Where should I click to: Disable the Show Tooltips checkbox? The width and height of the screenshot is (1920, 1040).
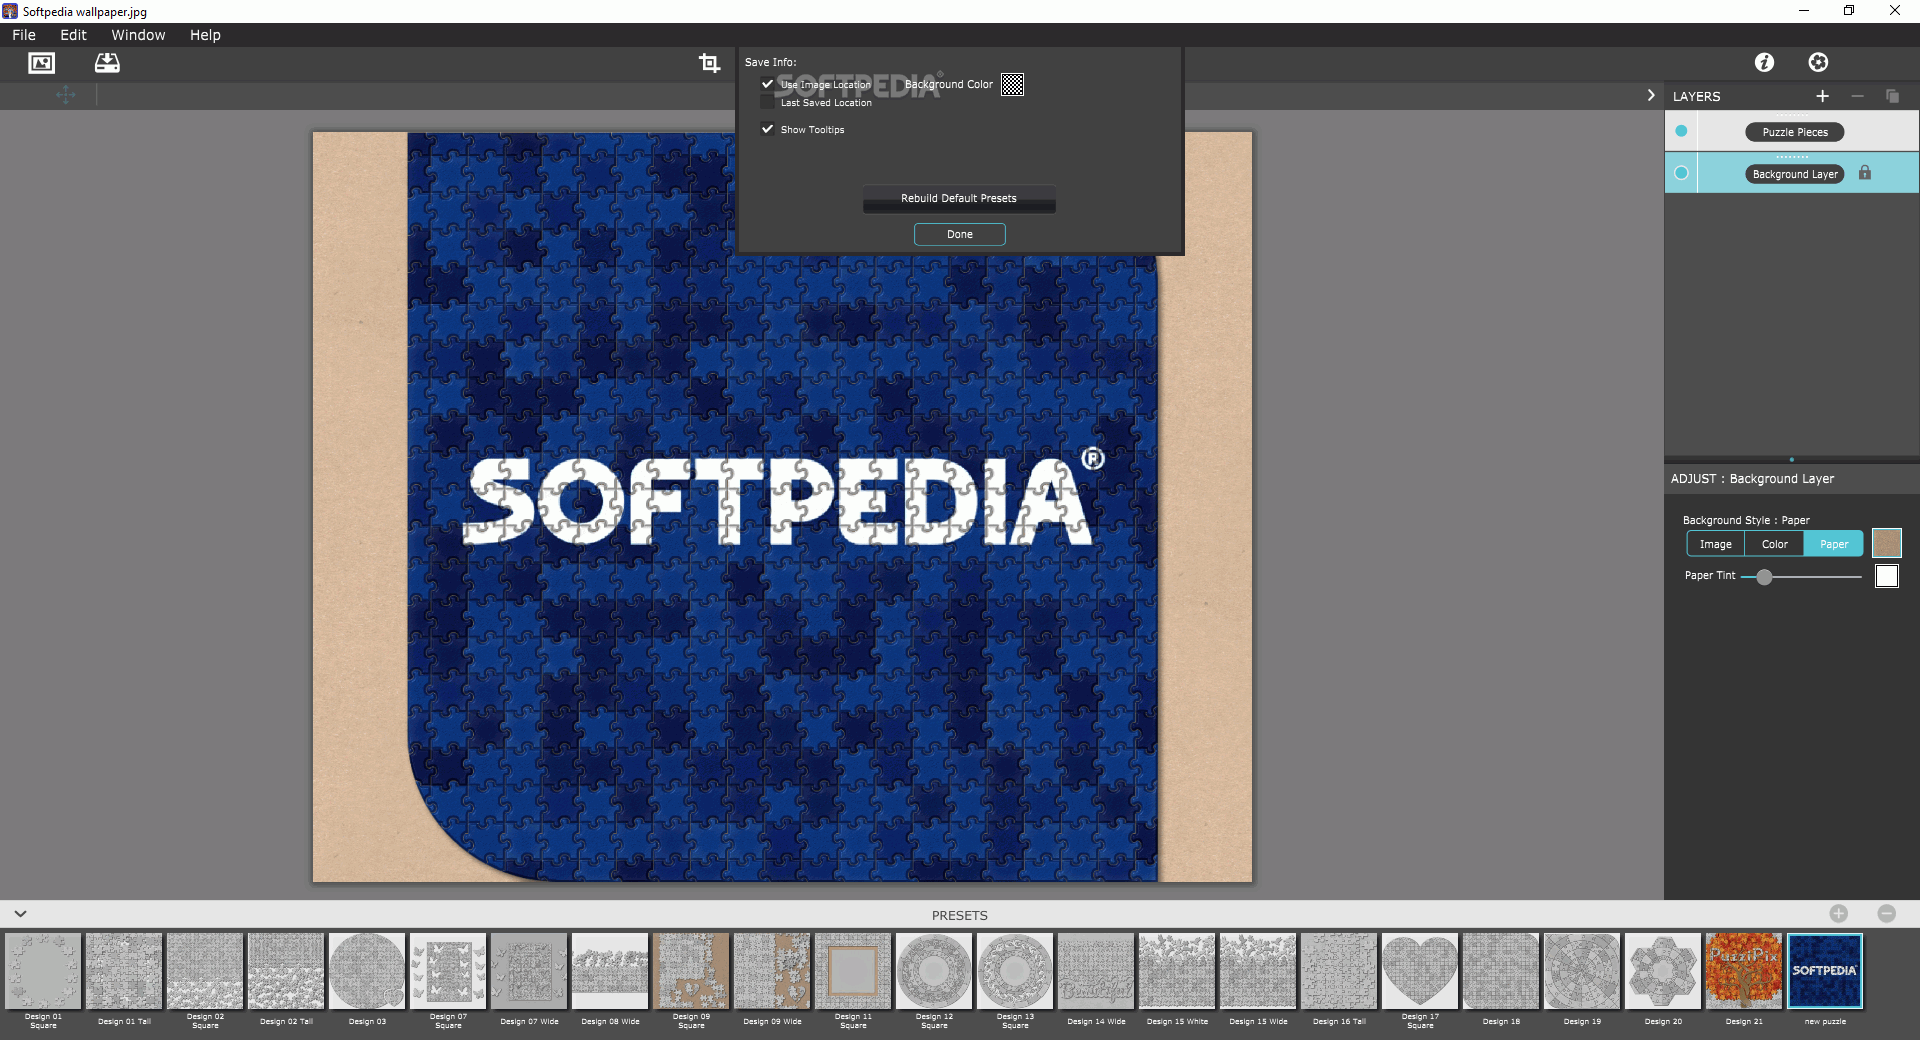(767, 129)
